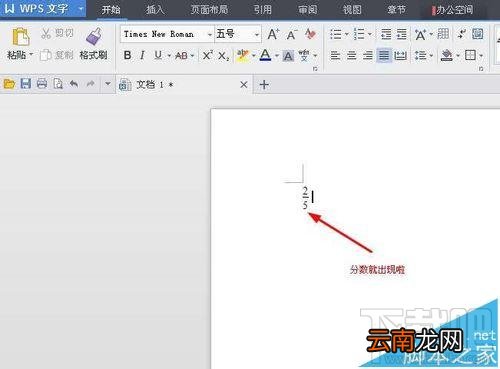Align text right
The image size is (500, 369).
[367, 55]
